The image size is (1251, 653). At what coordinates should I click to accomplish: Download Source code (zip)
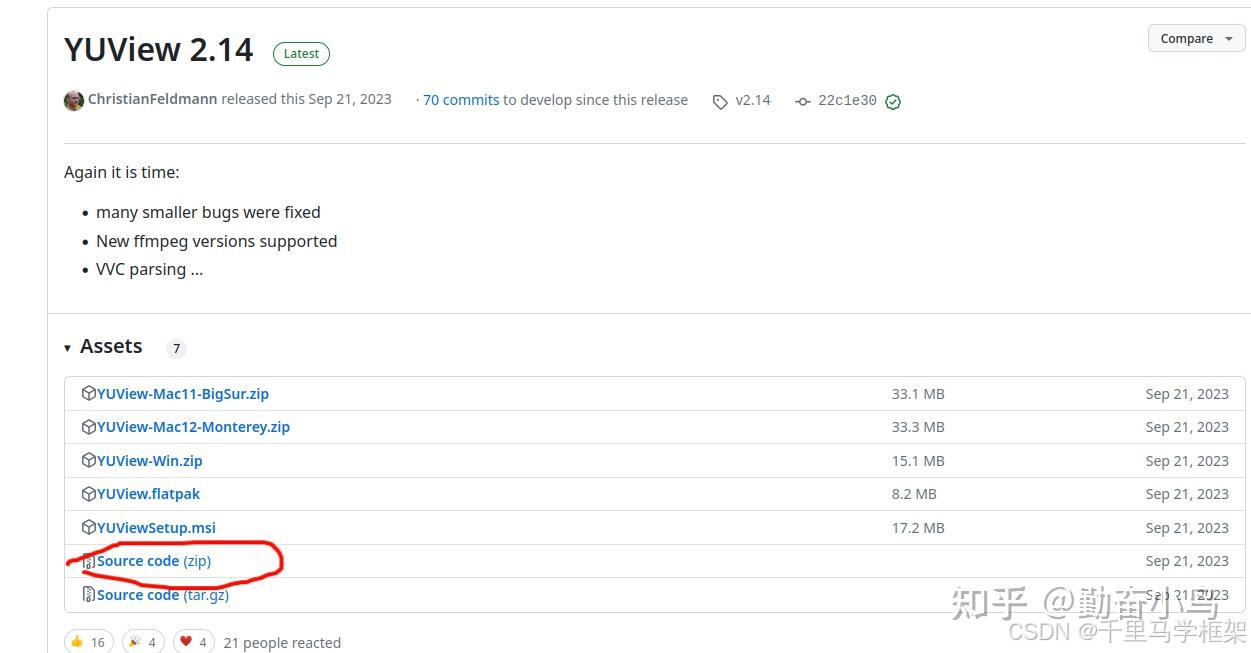153,561
